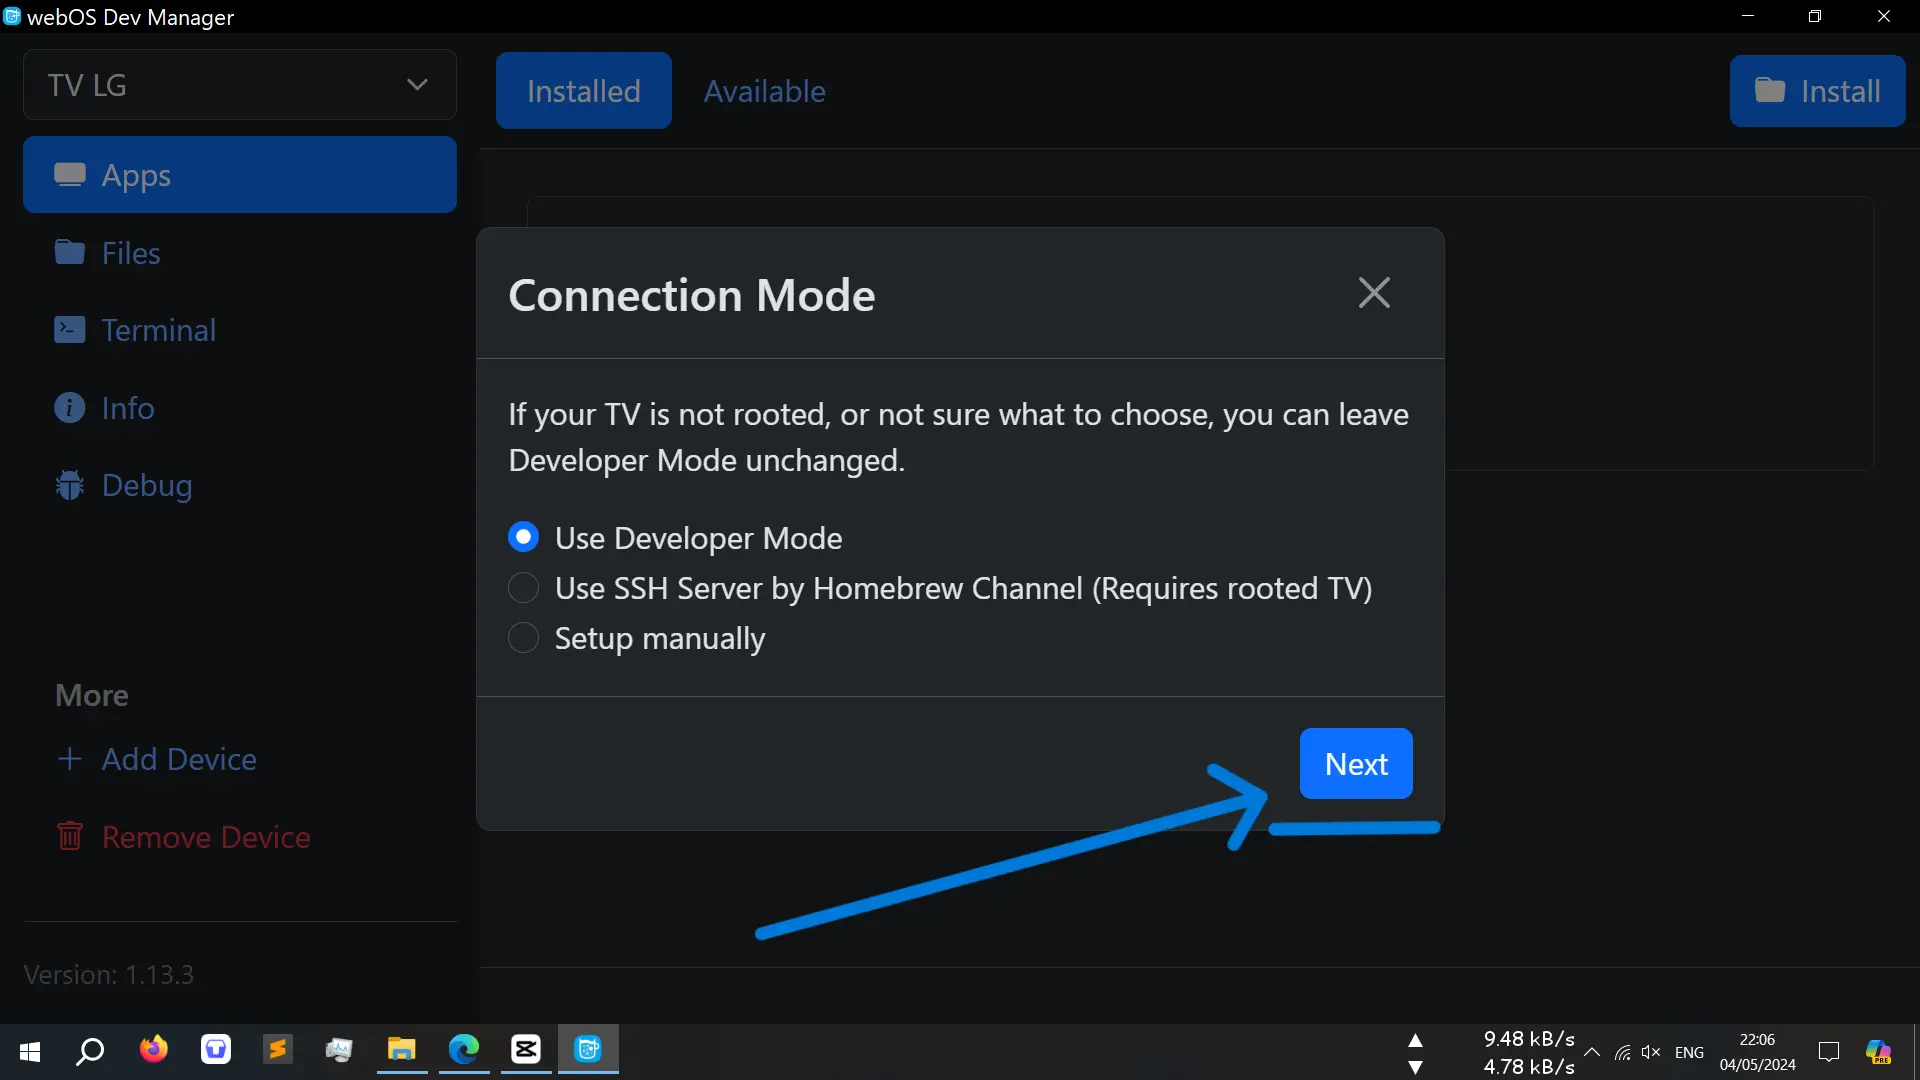The height and width of the screenshot is (1080, 1920).
Task: Open the Debug section
Action: tap(147, 485)
